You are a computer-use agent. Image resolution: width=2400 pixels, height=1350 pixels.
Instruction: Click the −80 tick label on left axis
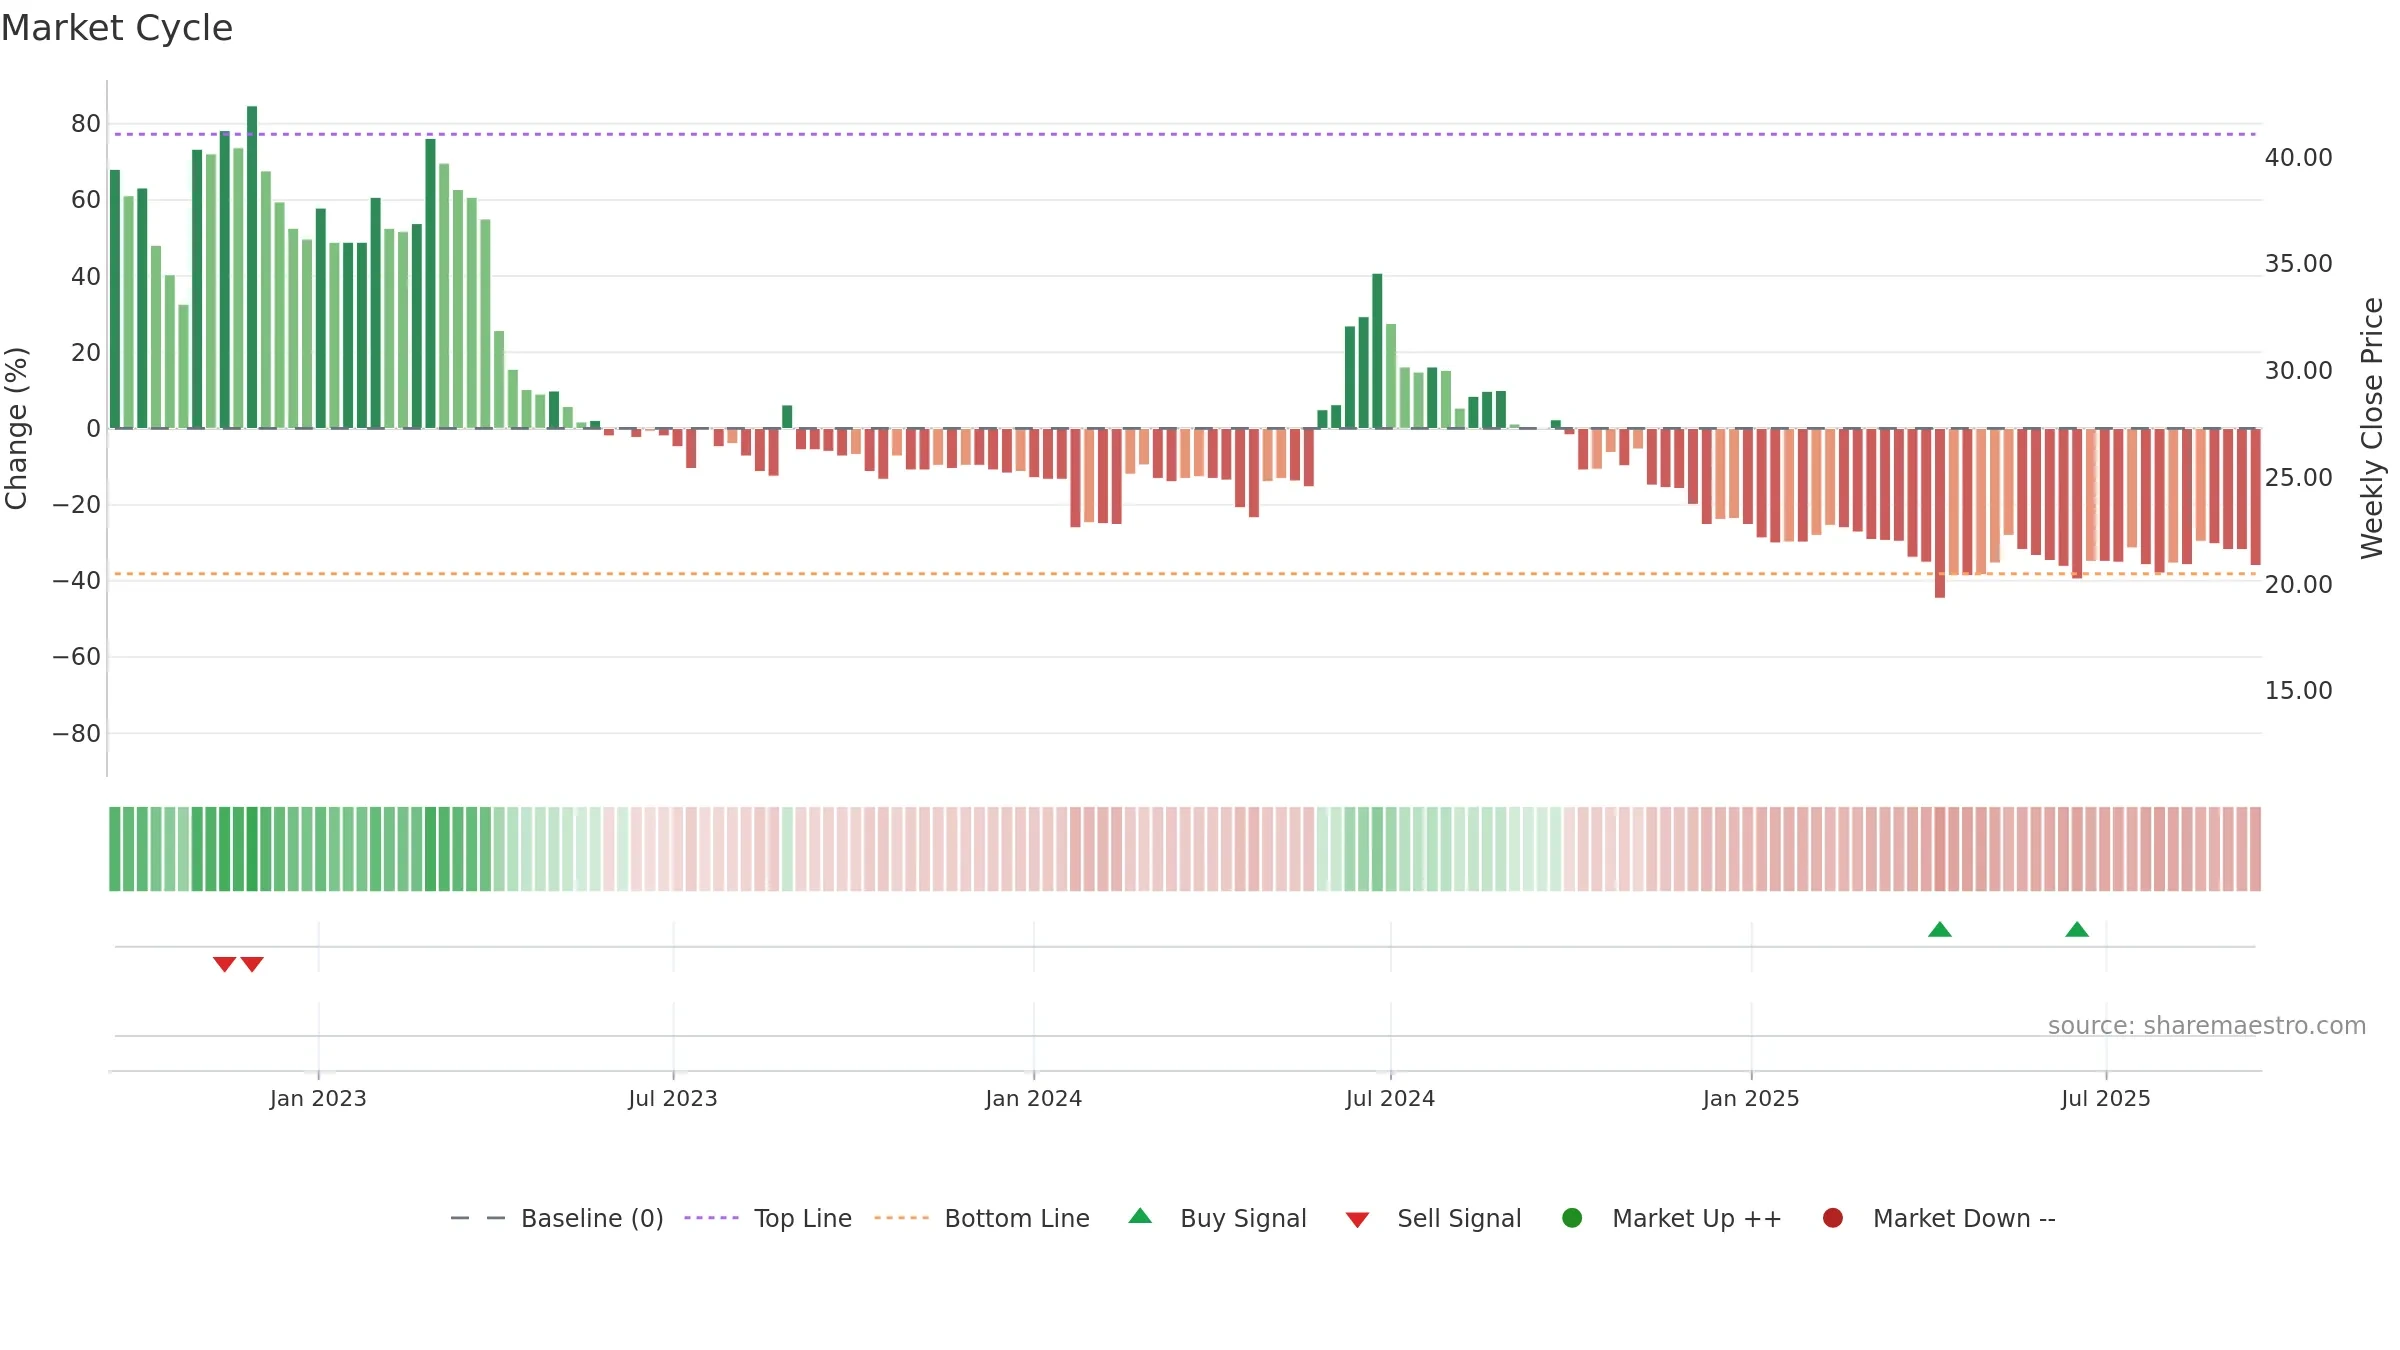click(77, 734)
